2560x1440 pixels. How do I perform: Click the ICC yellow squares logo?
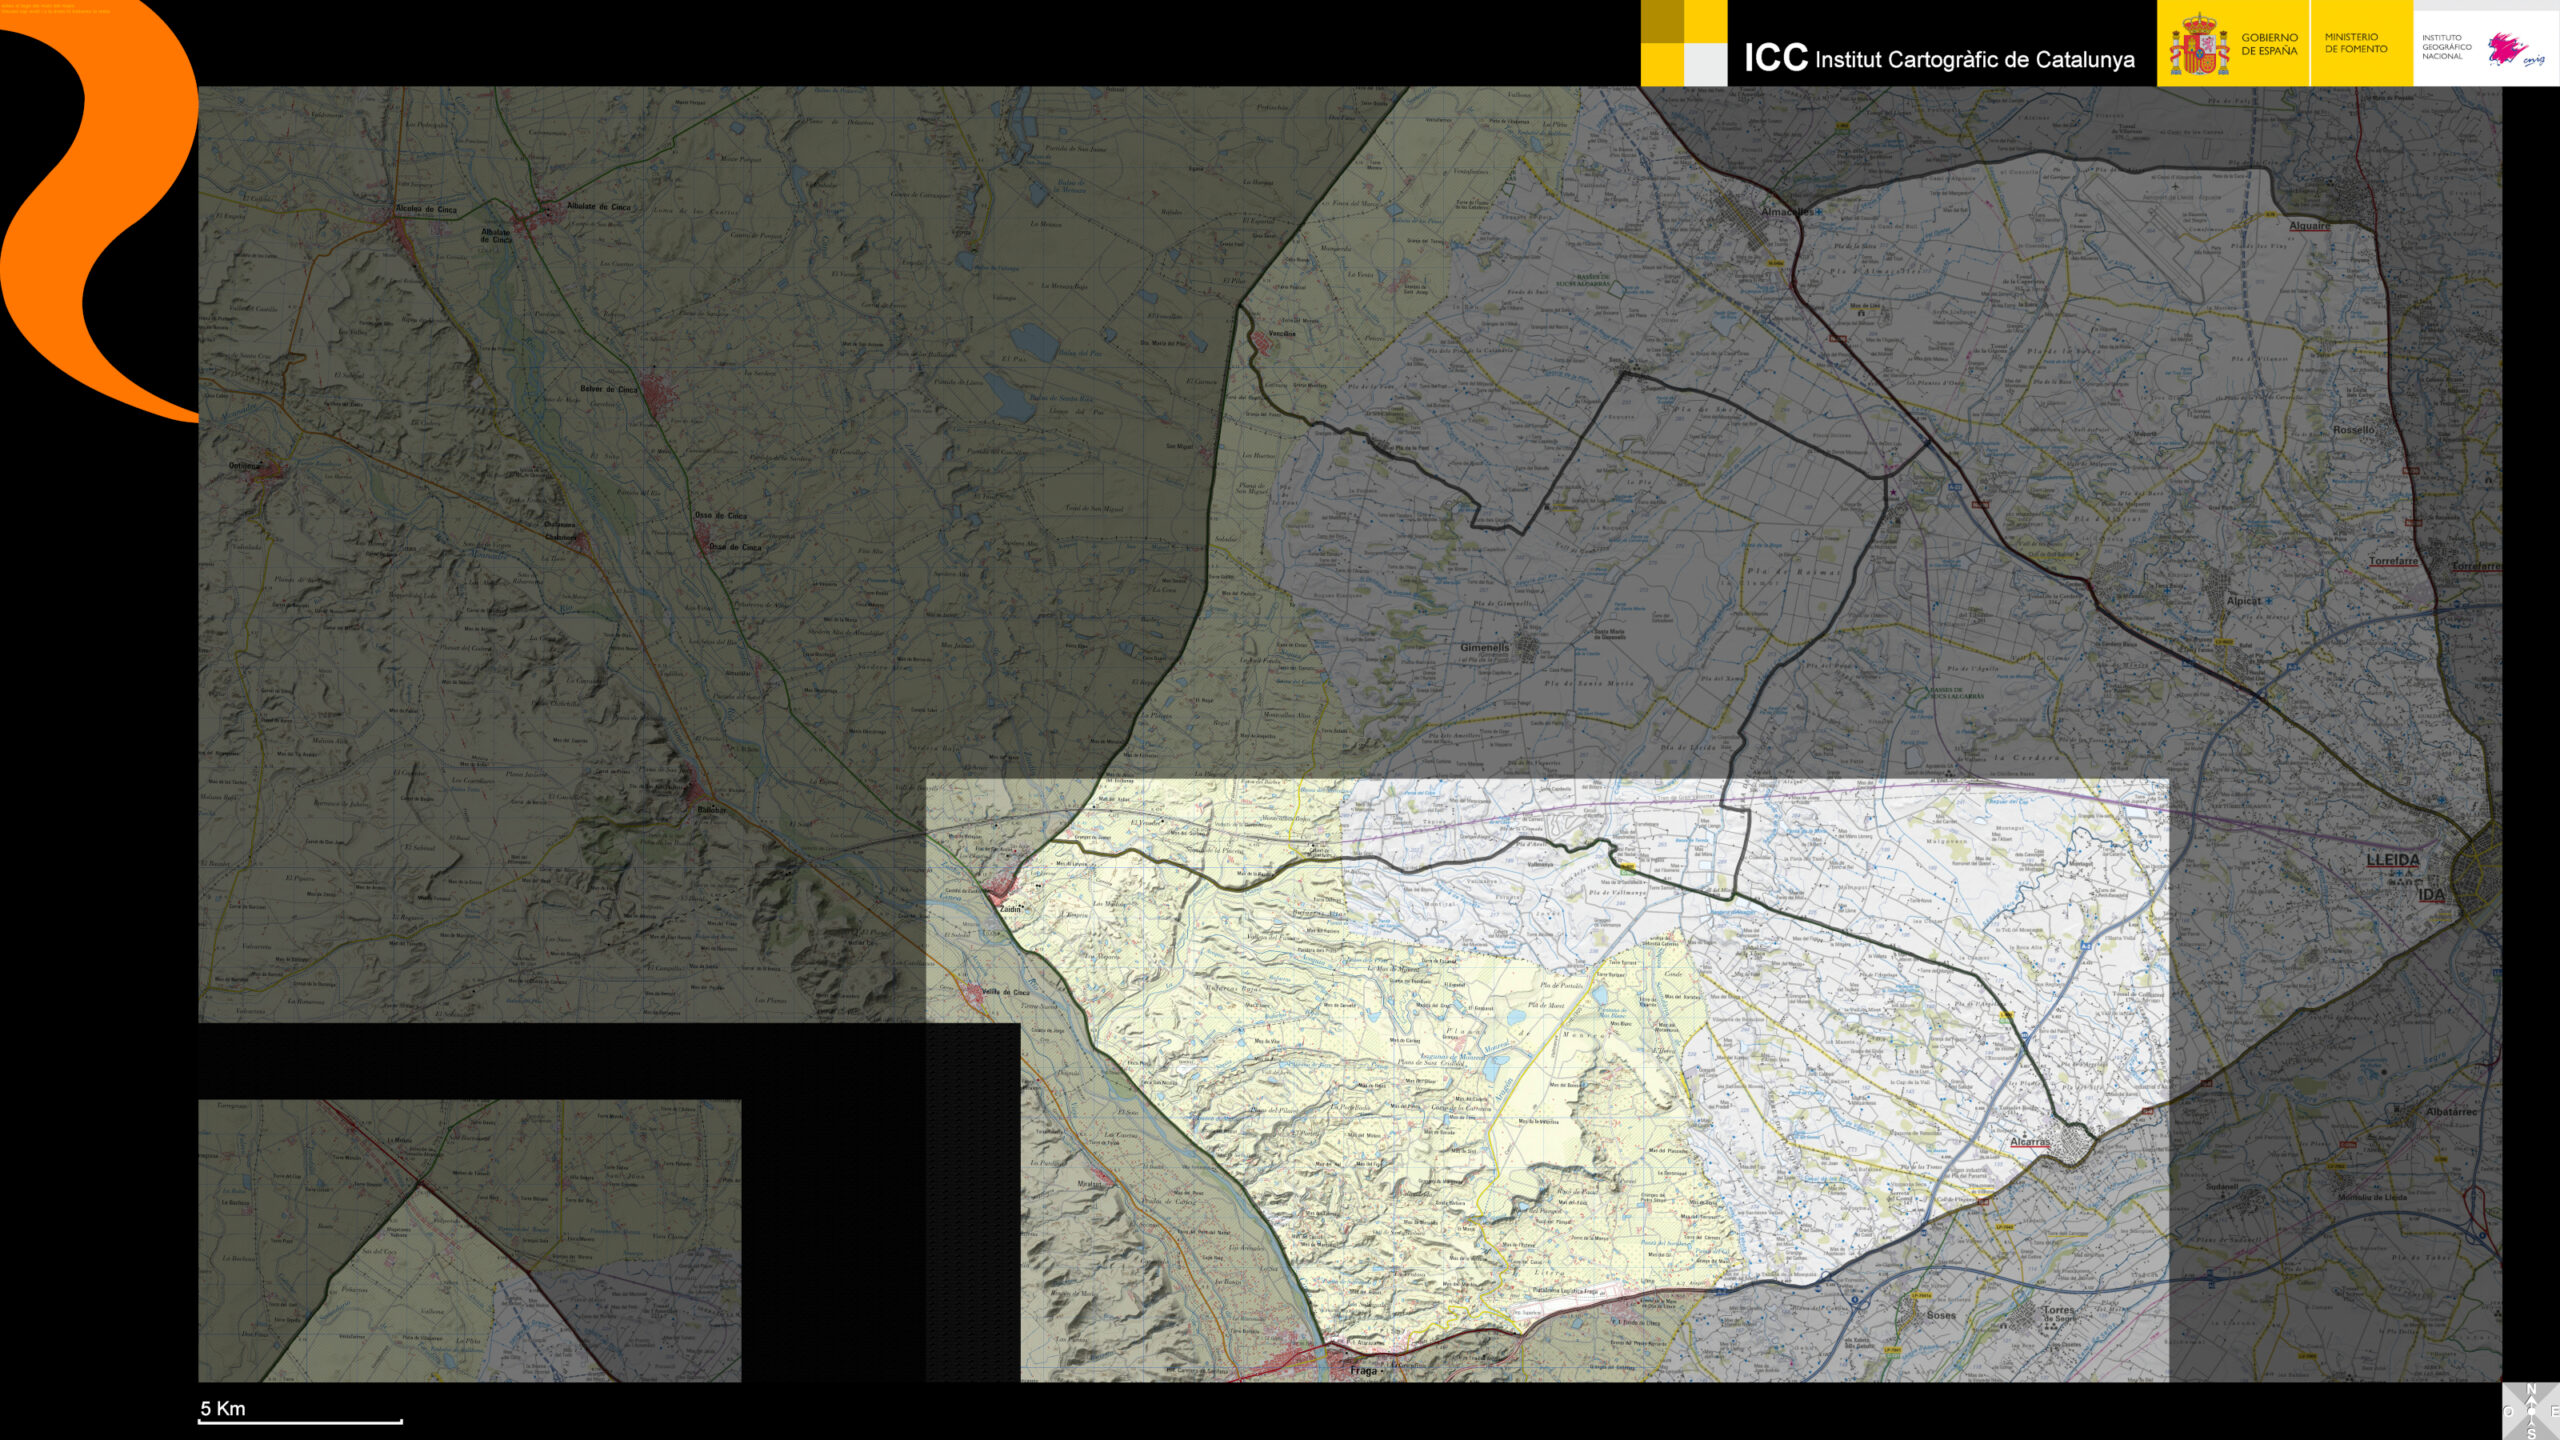[x=1684, y=43]
